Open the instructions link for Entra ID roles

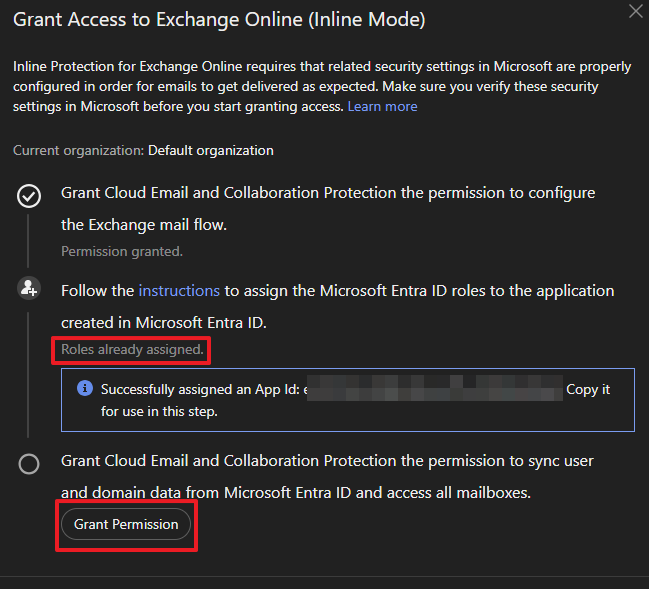pos(179,291)
